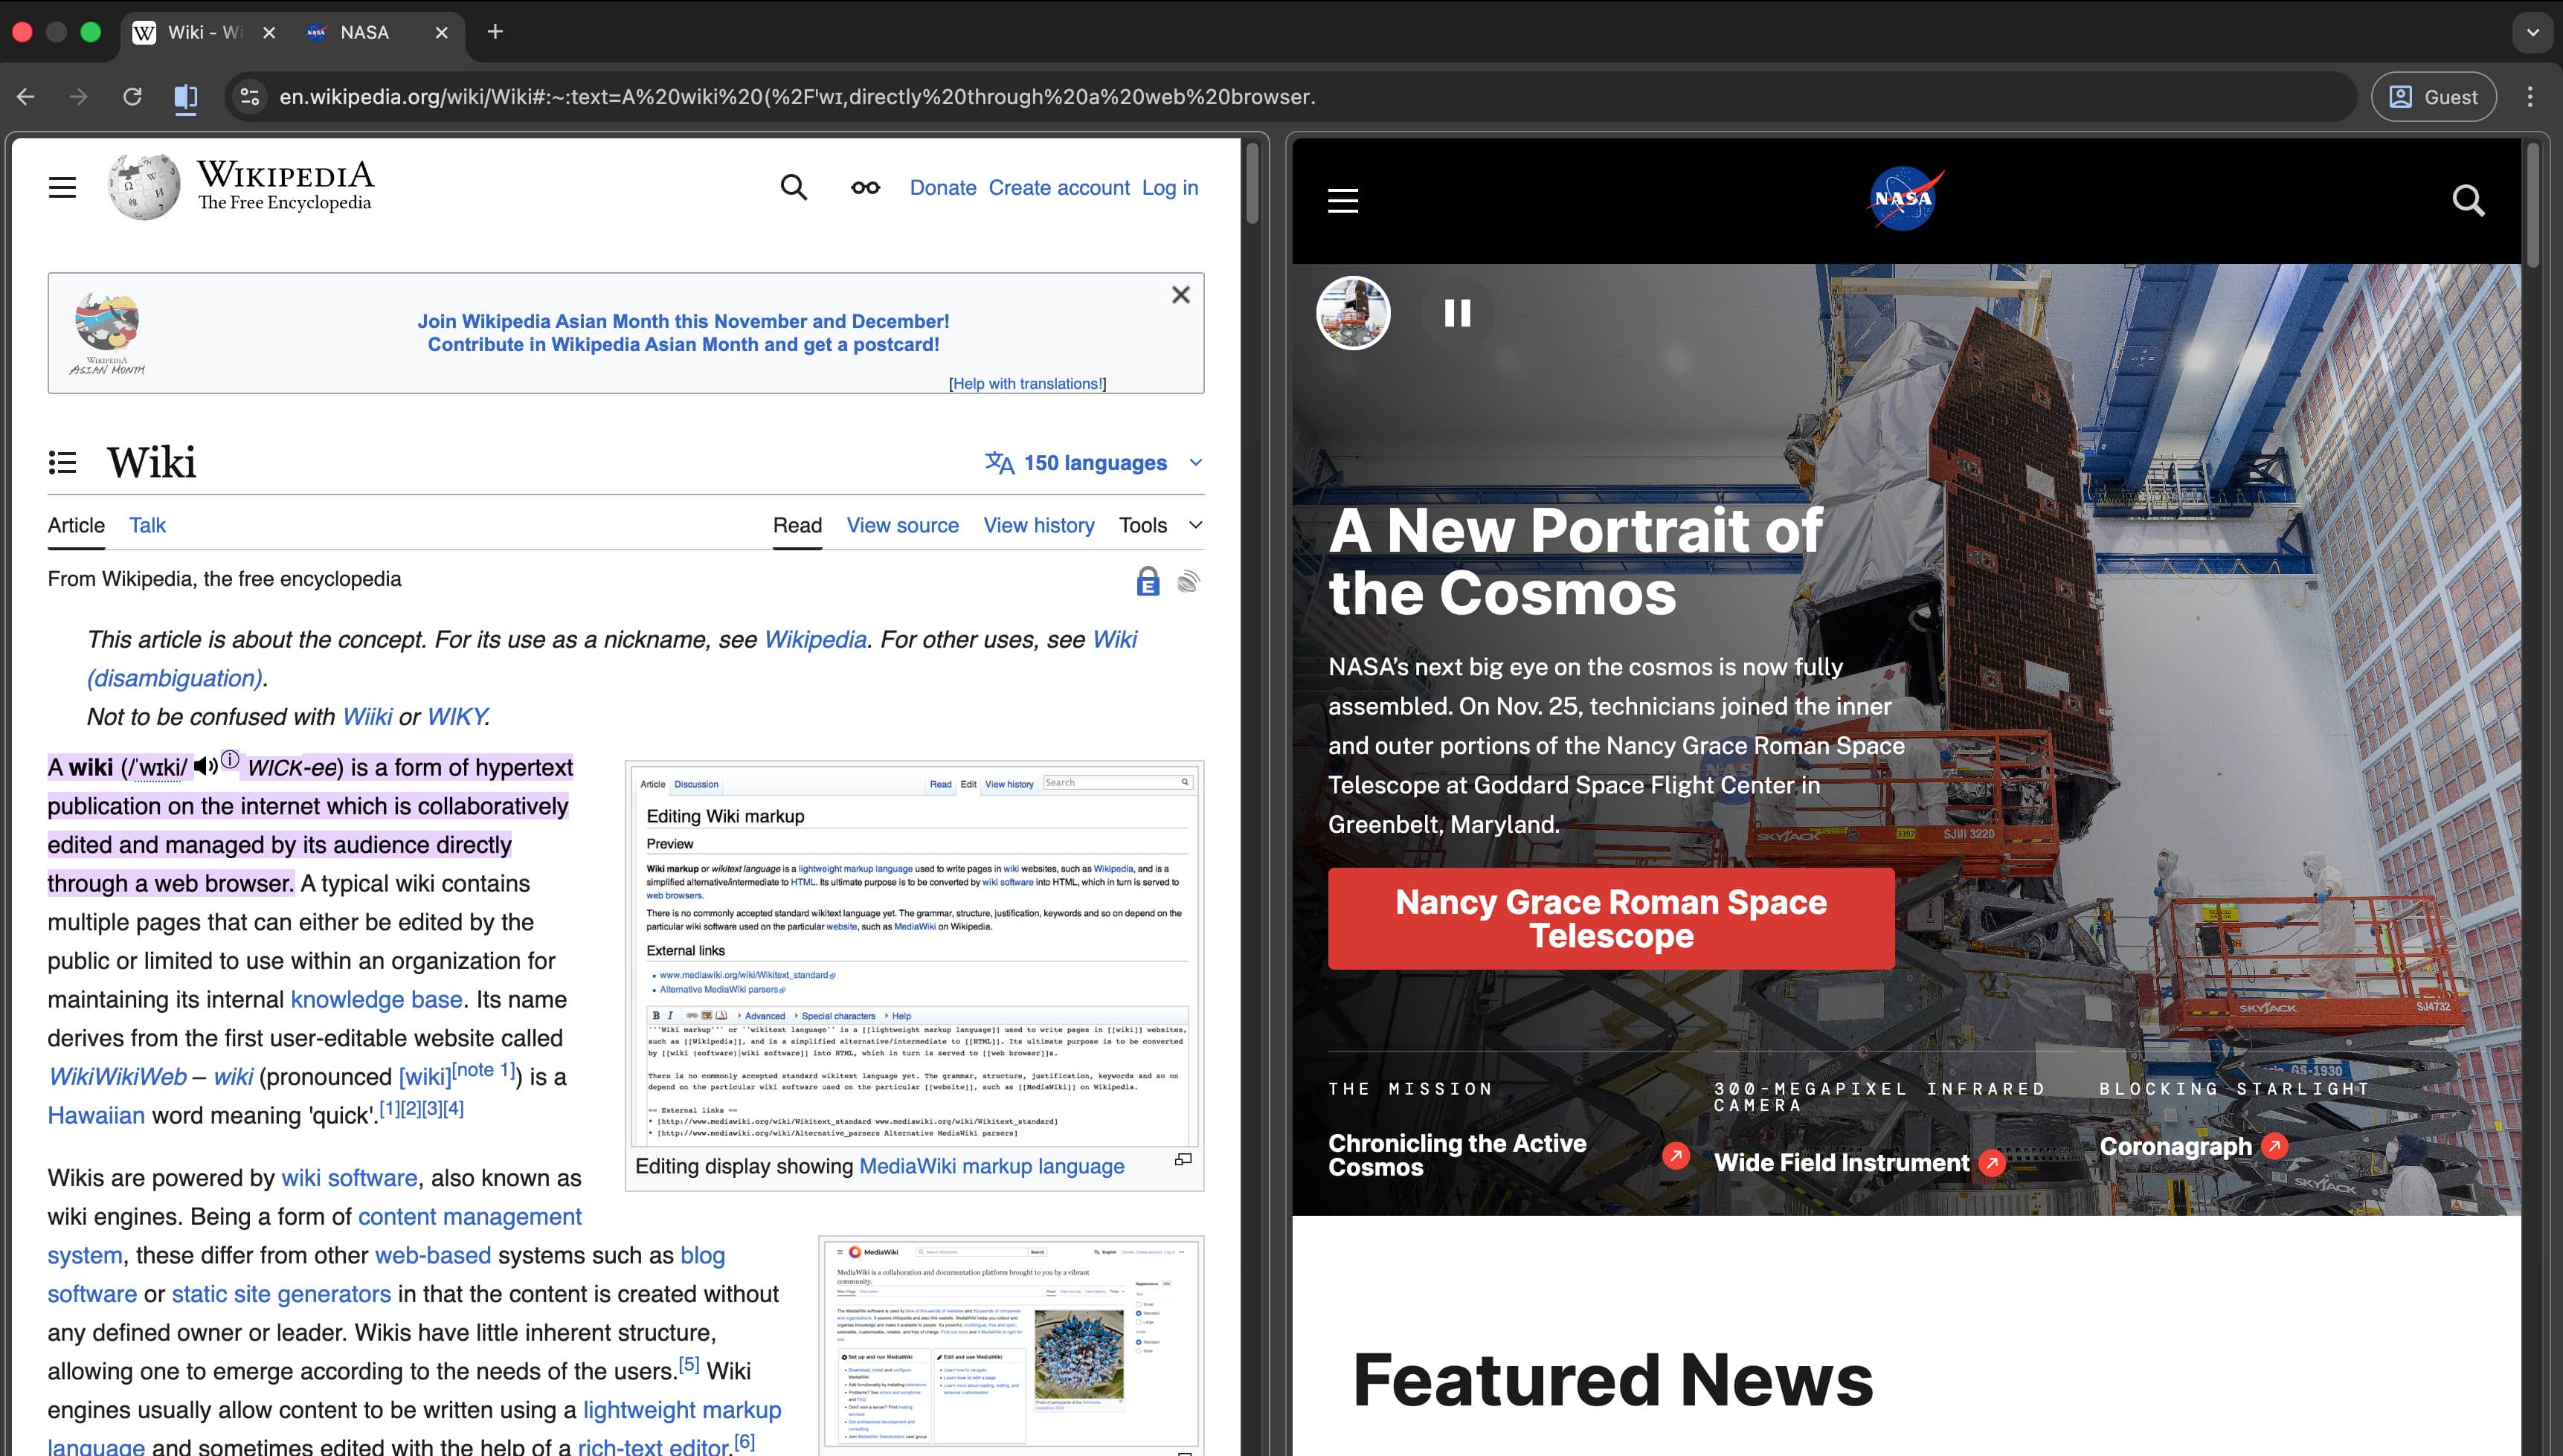Click Chrome split view icon in toolbar
Image resolution: width=2563 pixels, height=1456 pixels.
tap(186, 97)
